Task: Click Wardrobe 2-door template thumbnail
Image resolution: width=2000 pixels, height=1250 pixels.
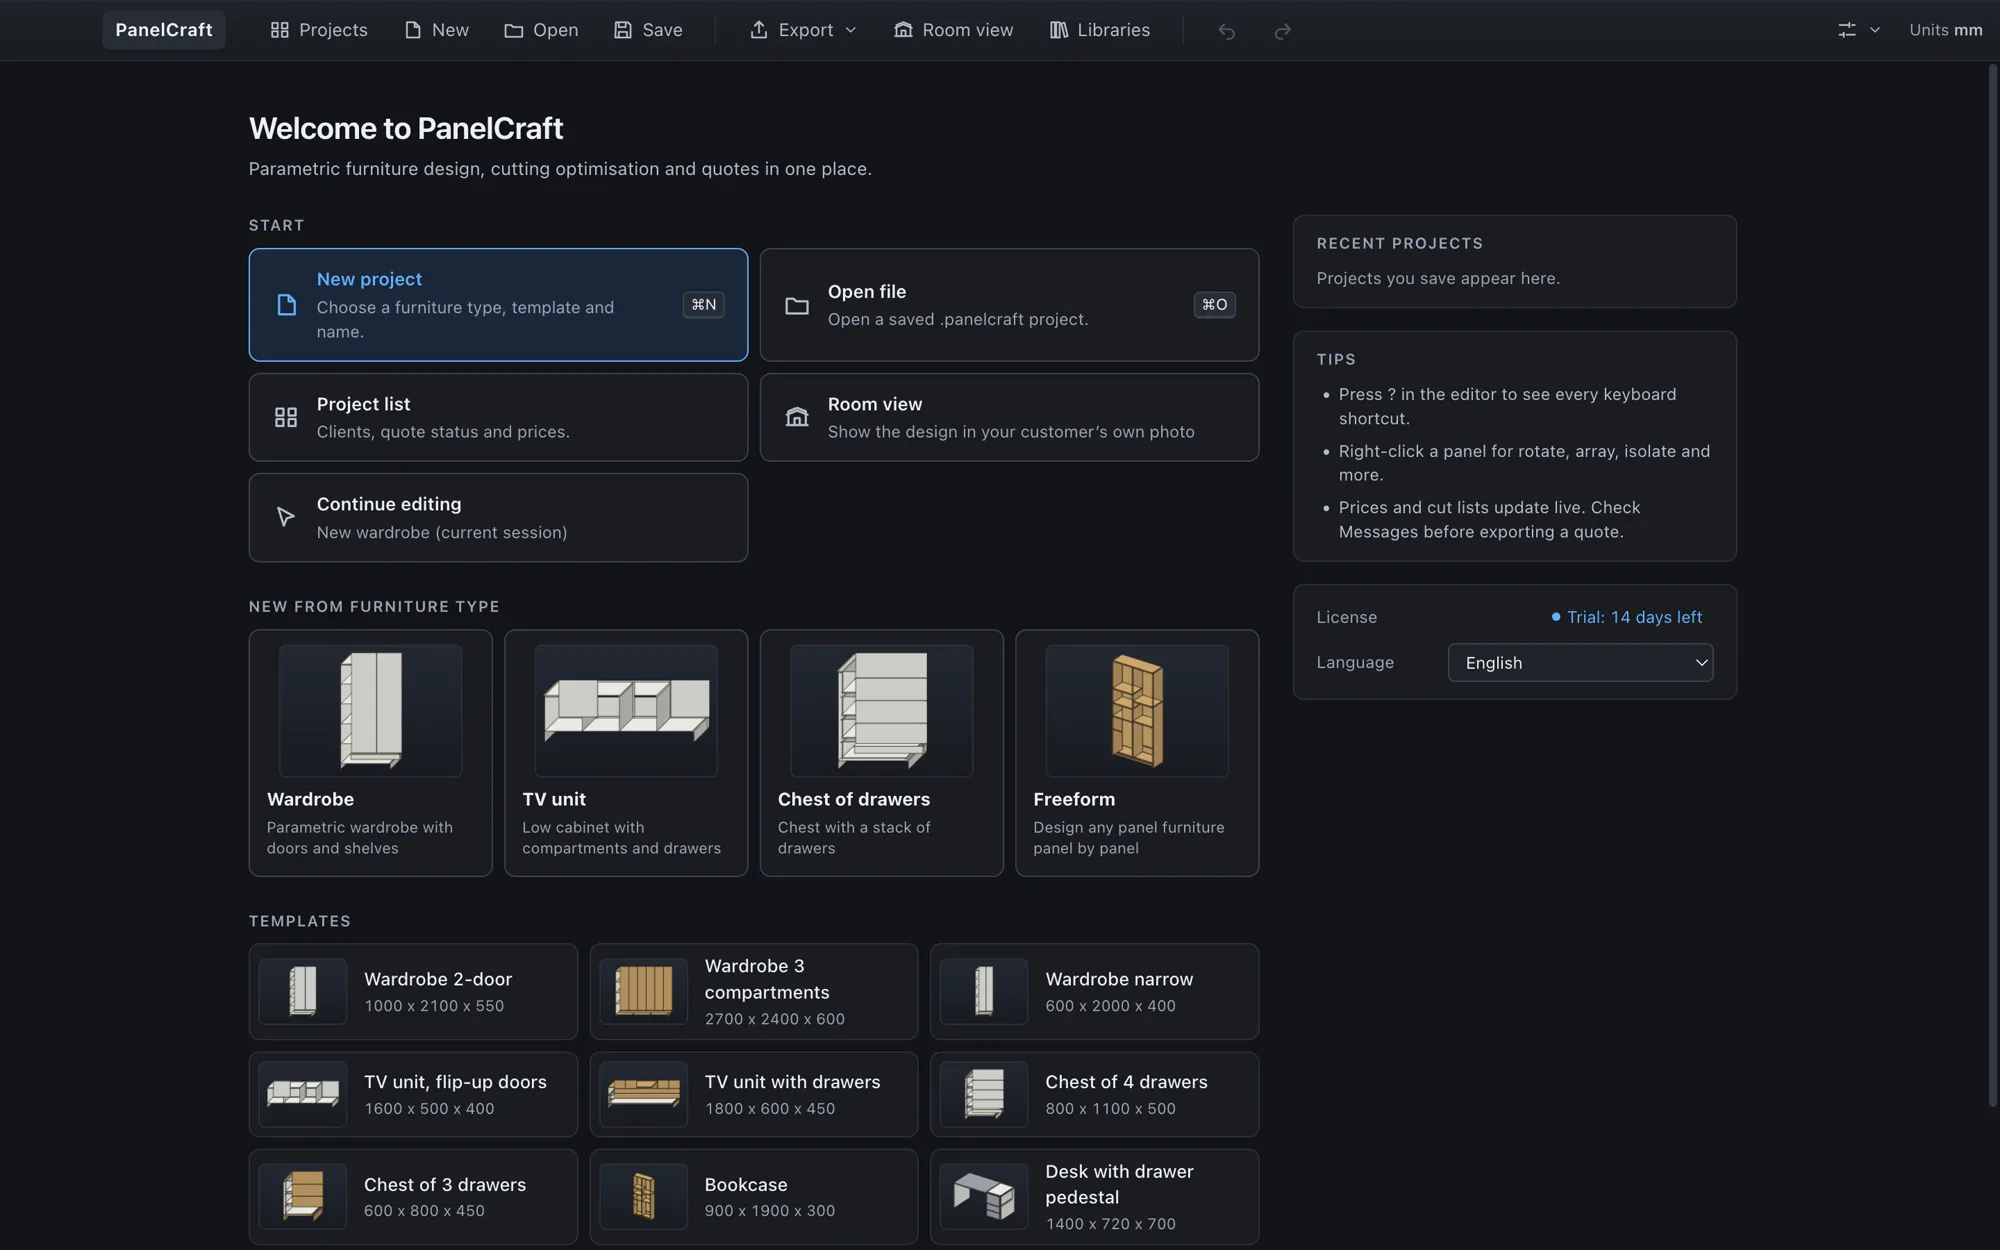Action: 303,991
